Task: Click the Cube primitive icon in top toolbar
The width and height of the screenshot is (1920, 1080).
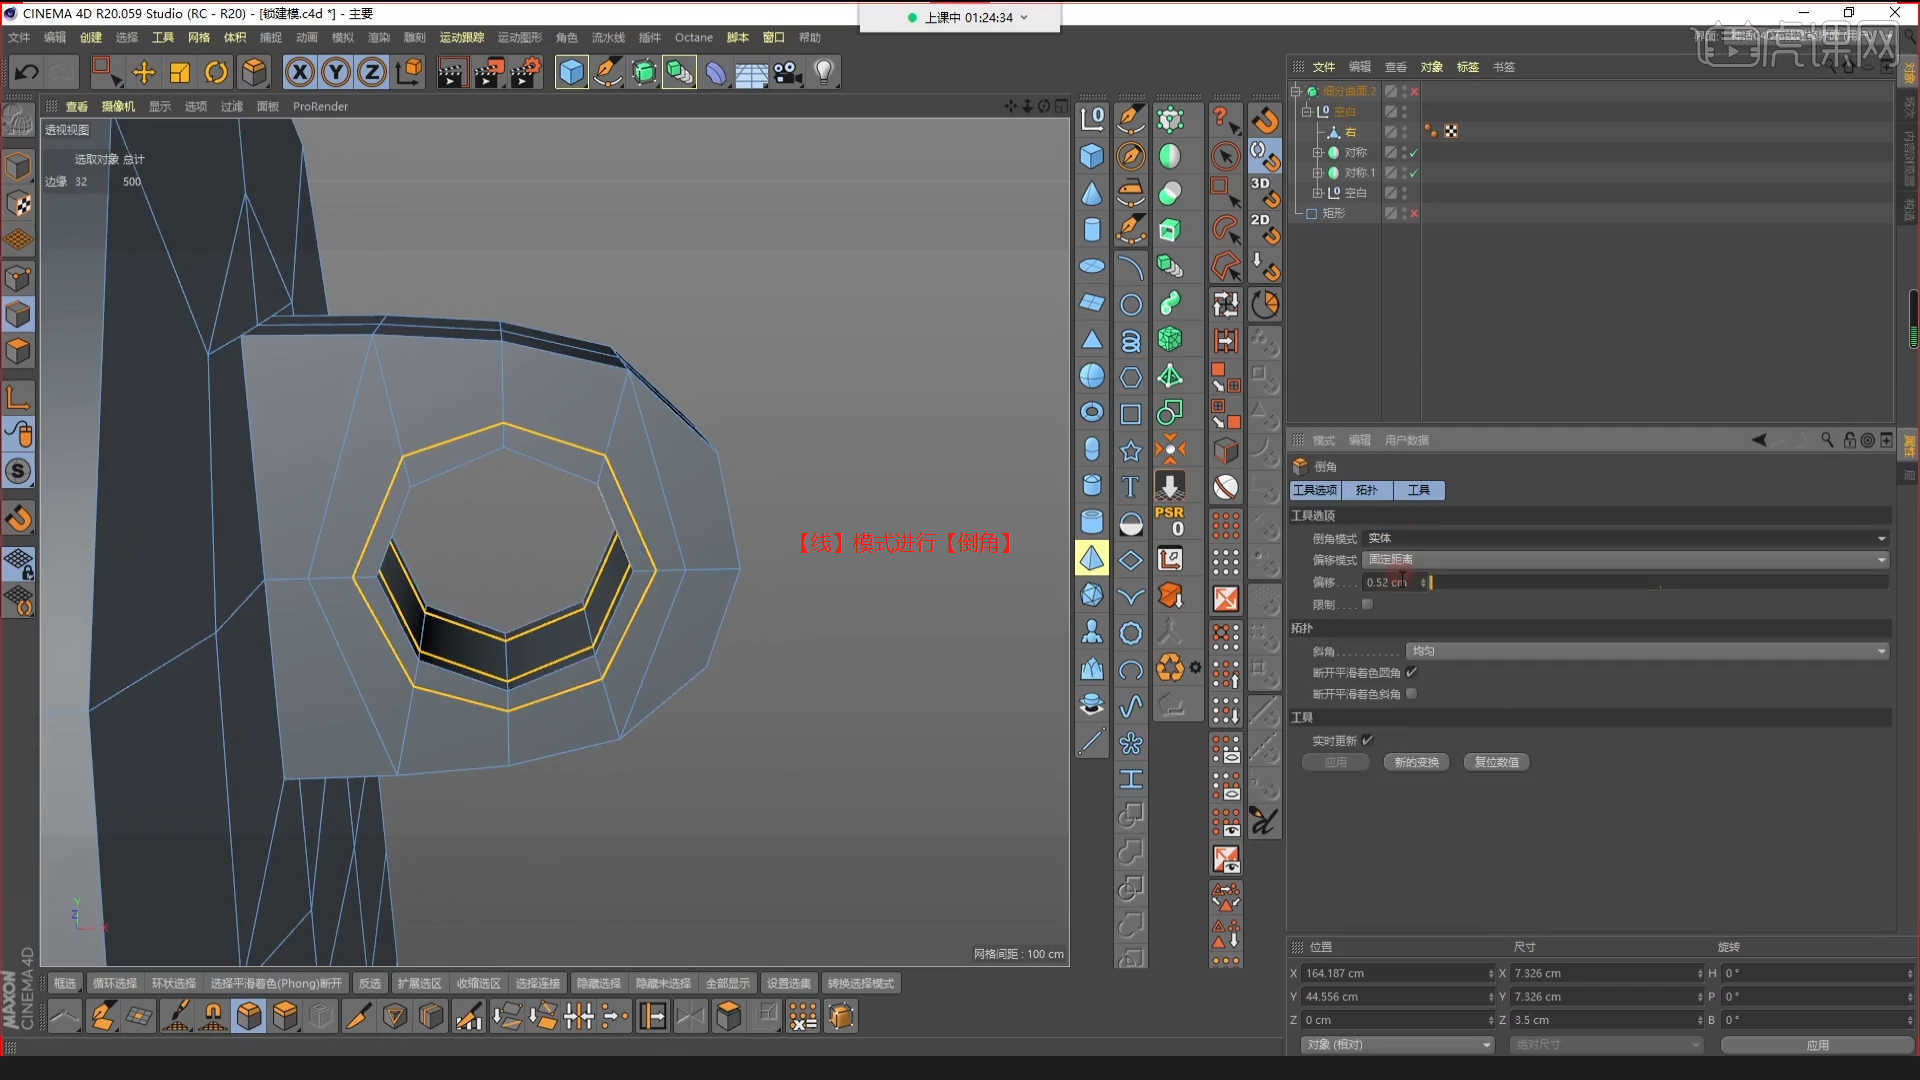Action: coord(571,72)
